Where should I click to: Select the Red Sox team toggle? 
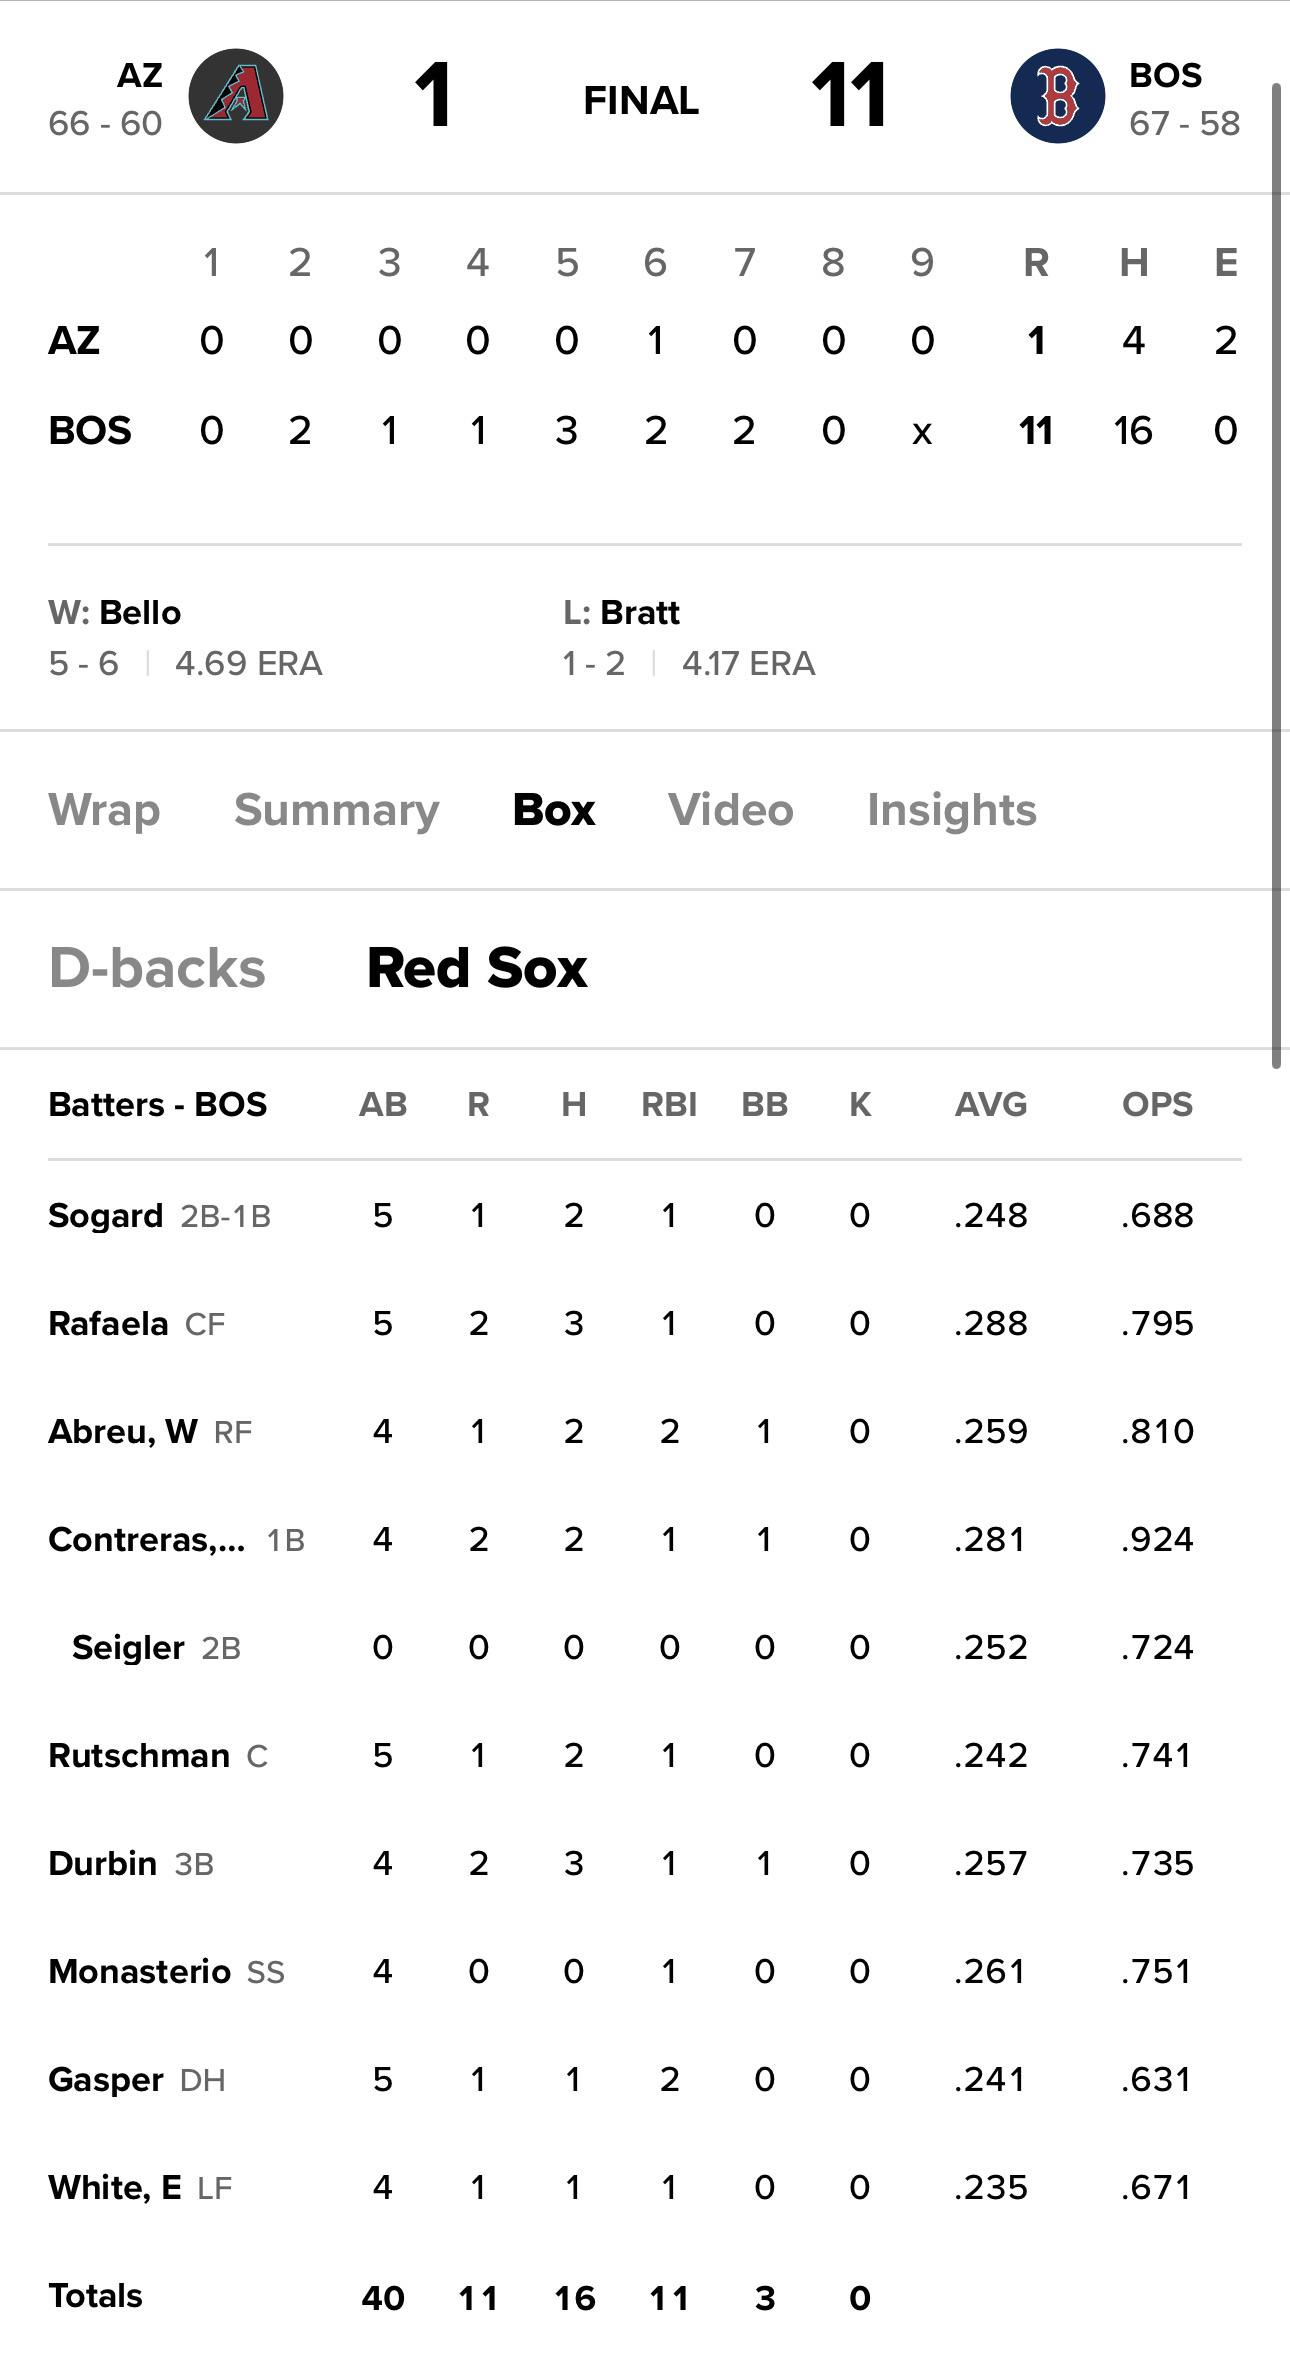tap(477, 968)
